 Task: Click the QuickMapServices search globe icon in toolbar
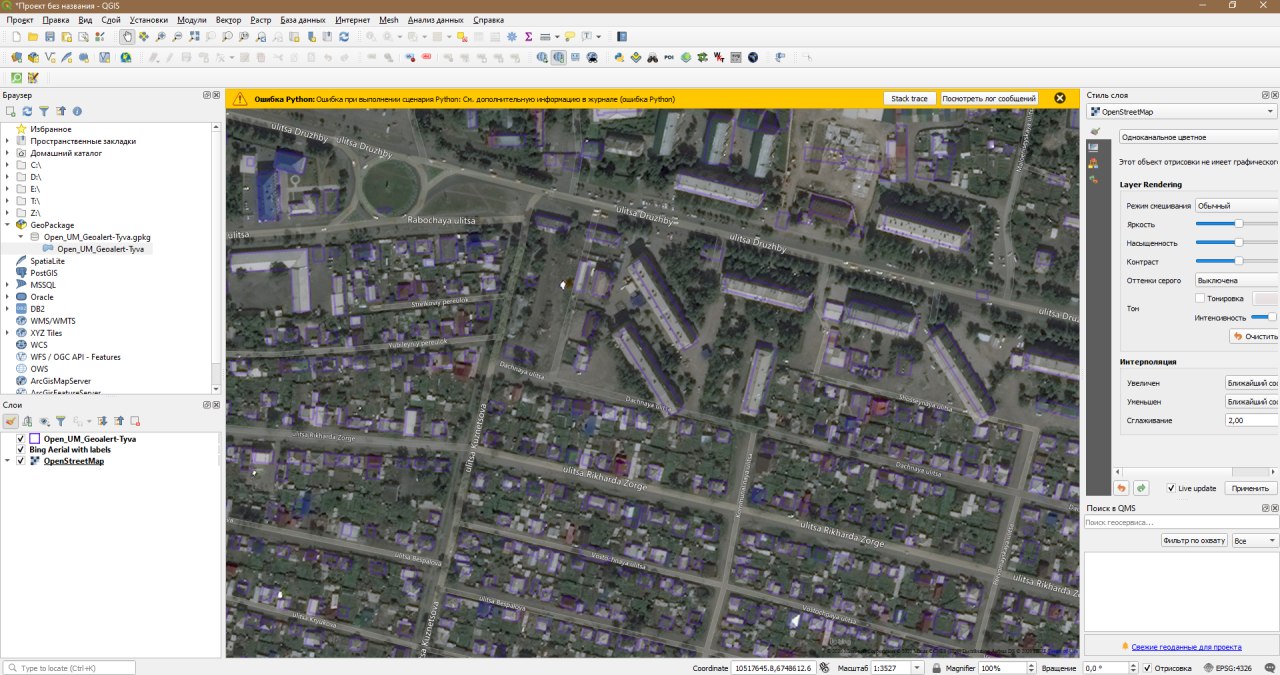coord(557,57)
